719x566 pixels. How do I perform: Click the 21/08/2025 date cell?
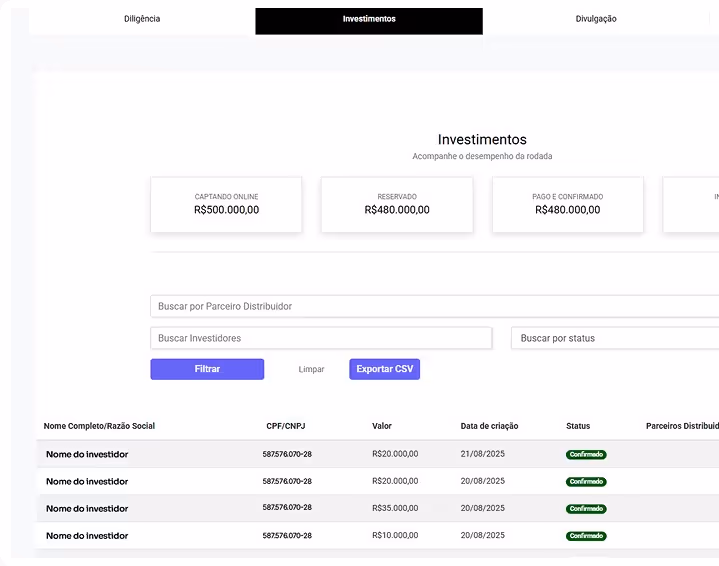482,454
